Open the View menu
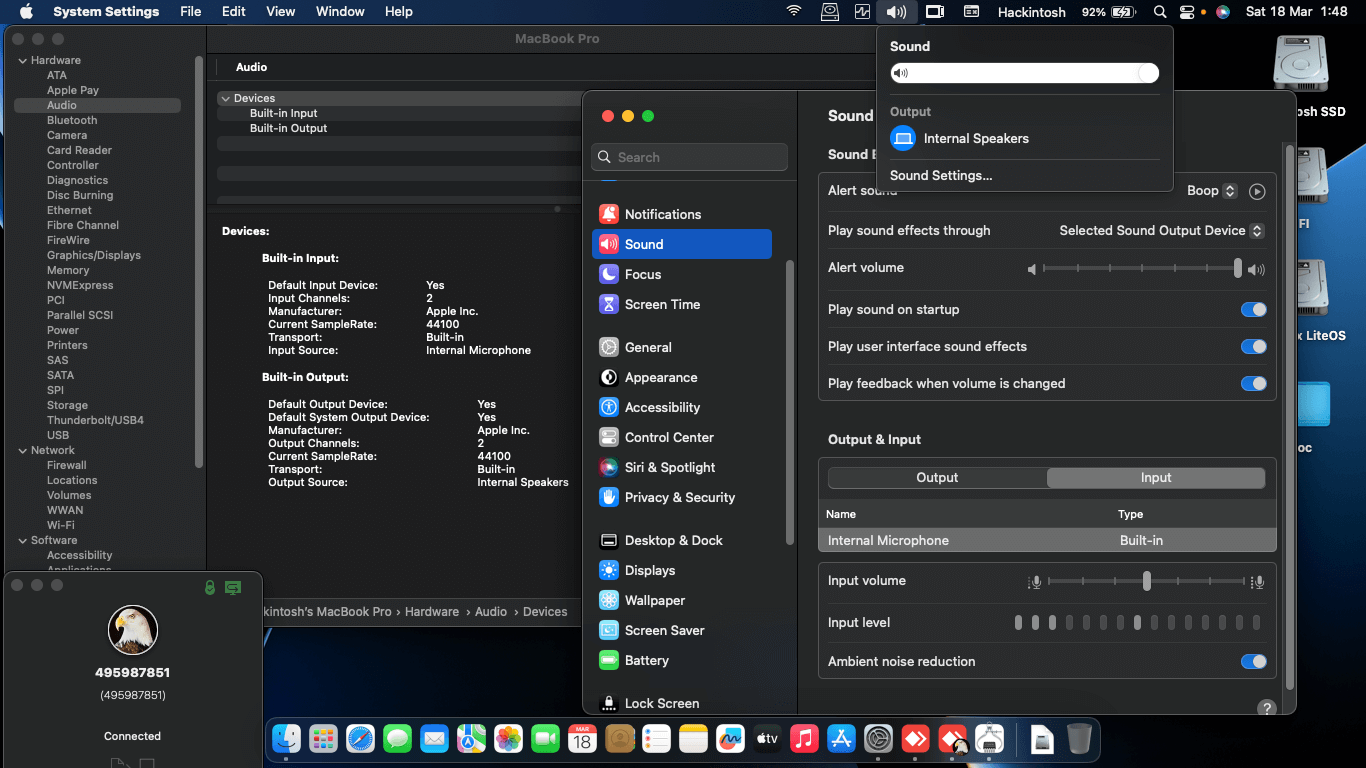1366x768 pixels. point(281,12)
